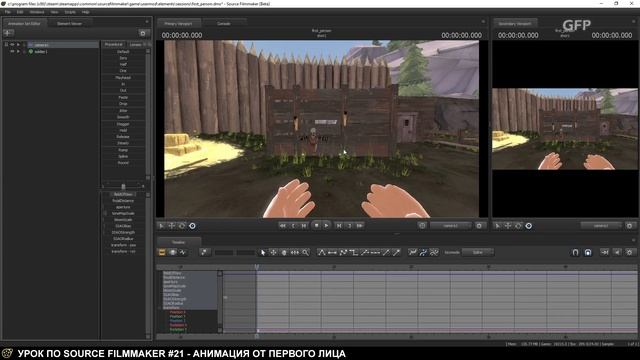
Task: Toggle the frame snap icon in timeline
Action: (588, 253)
